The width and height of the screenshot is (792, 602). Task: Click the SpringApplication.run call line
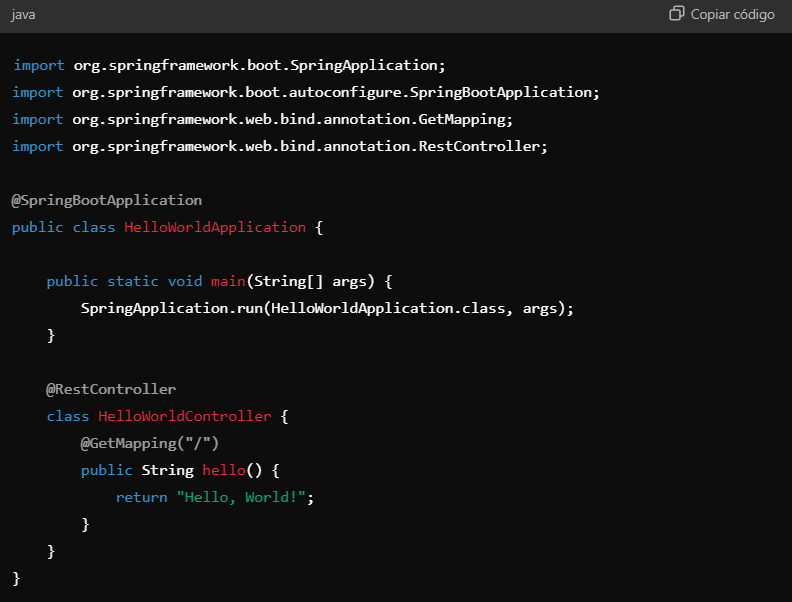pyautogui.click(x=327, y=309)
